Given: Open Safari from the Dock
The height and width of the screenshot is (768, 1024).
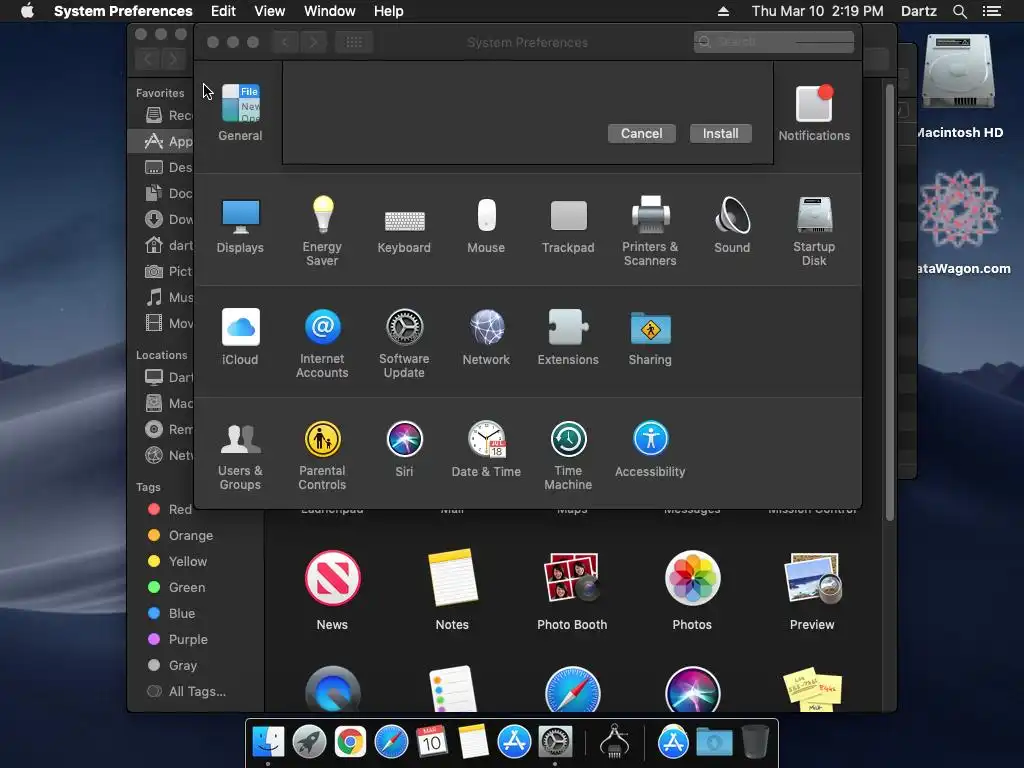Looking at the screenshot, I should [391, 742].
